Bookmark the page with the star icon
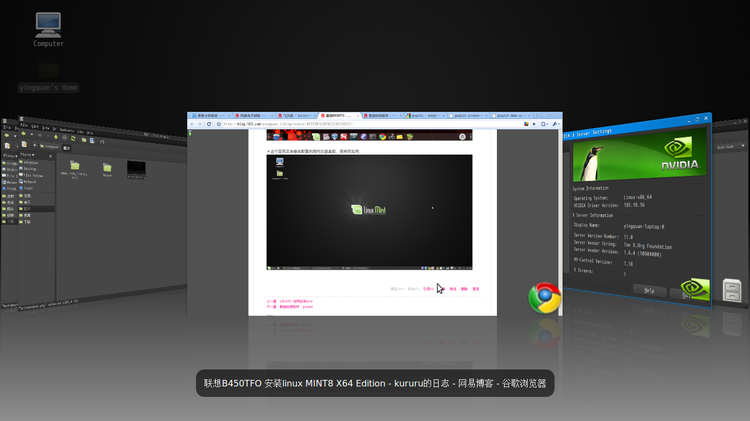Viewport: 750px width, 421px height. [x=219, y=124]
